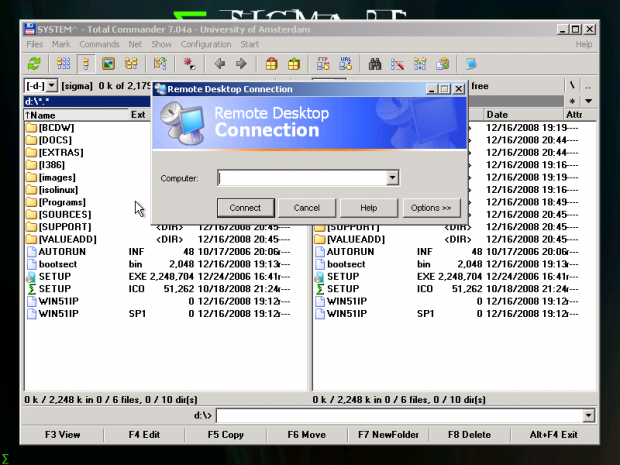Screen dimensions: 620x465
Task: Click the Sigma icon at desktop corner
Action: (x=5, y=459)
